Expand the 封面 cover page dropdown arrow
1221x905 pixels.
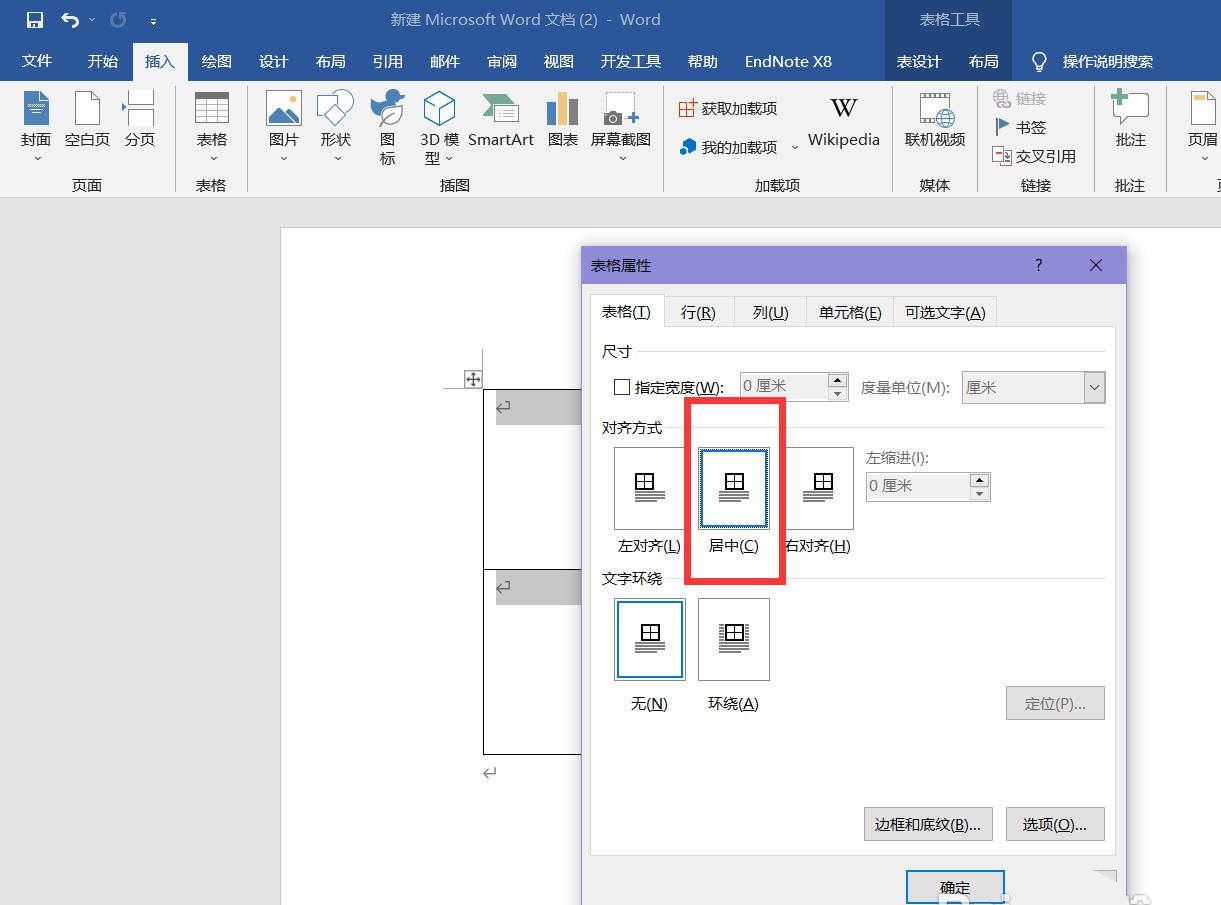(x=37, y=158)
